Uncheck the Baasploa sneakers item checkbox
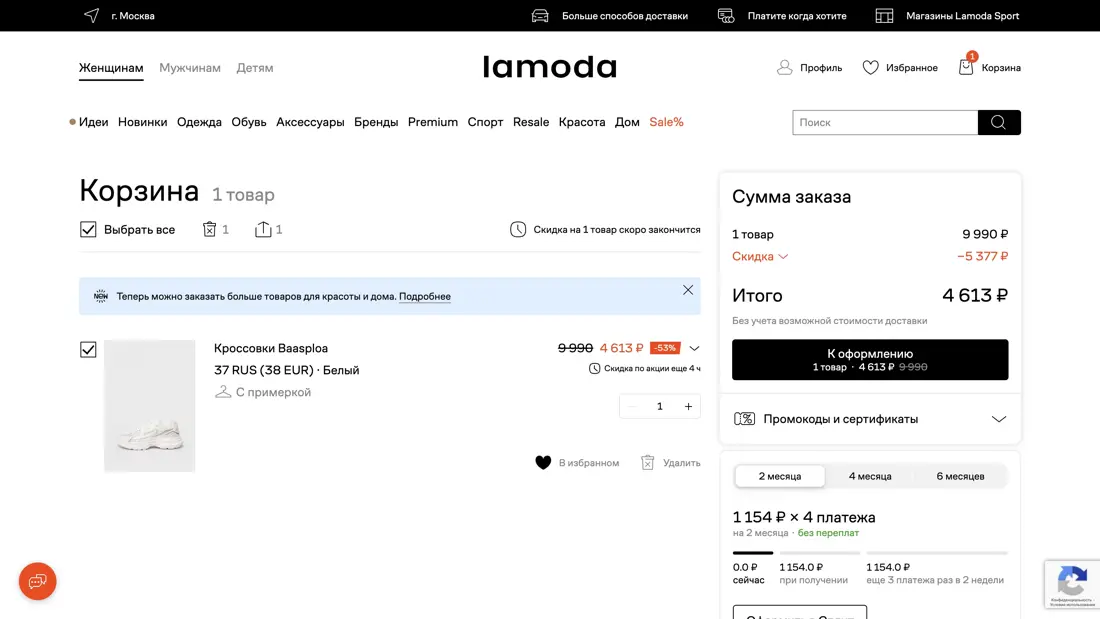 [x=88, y=349]
